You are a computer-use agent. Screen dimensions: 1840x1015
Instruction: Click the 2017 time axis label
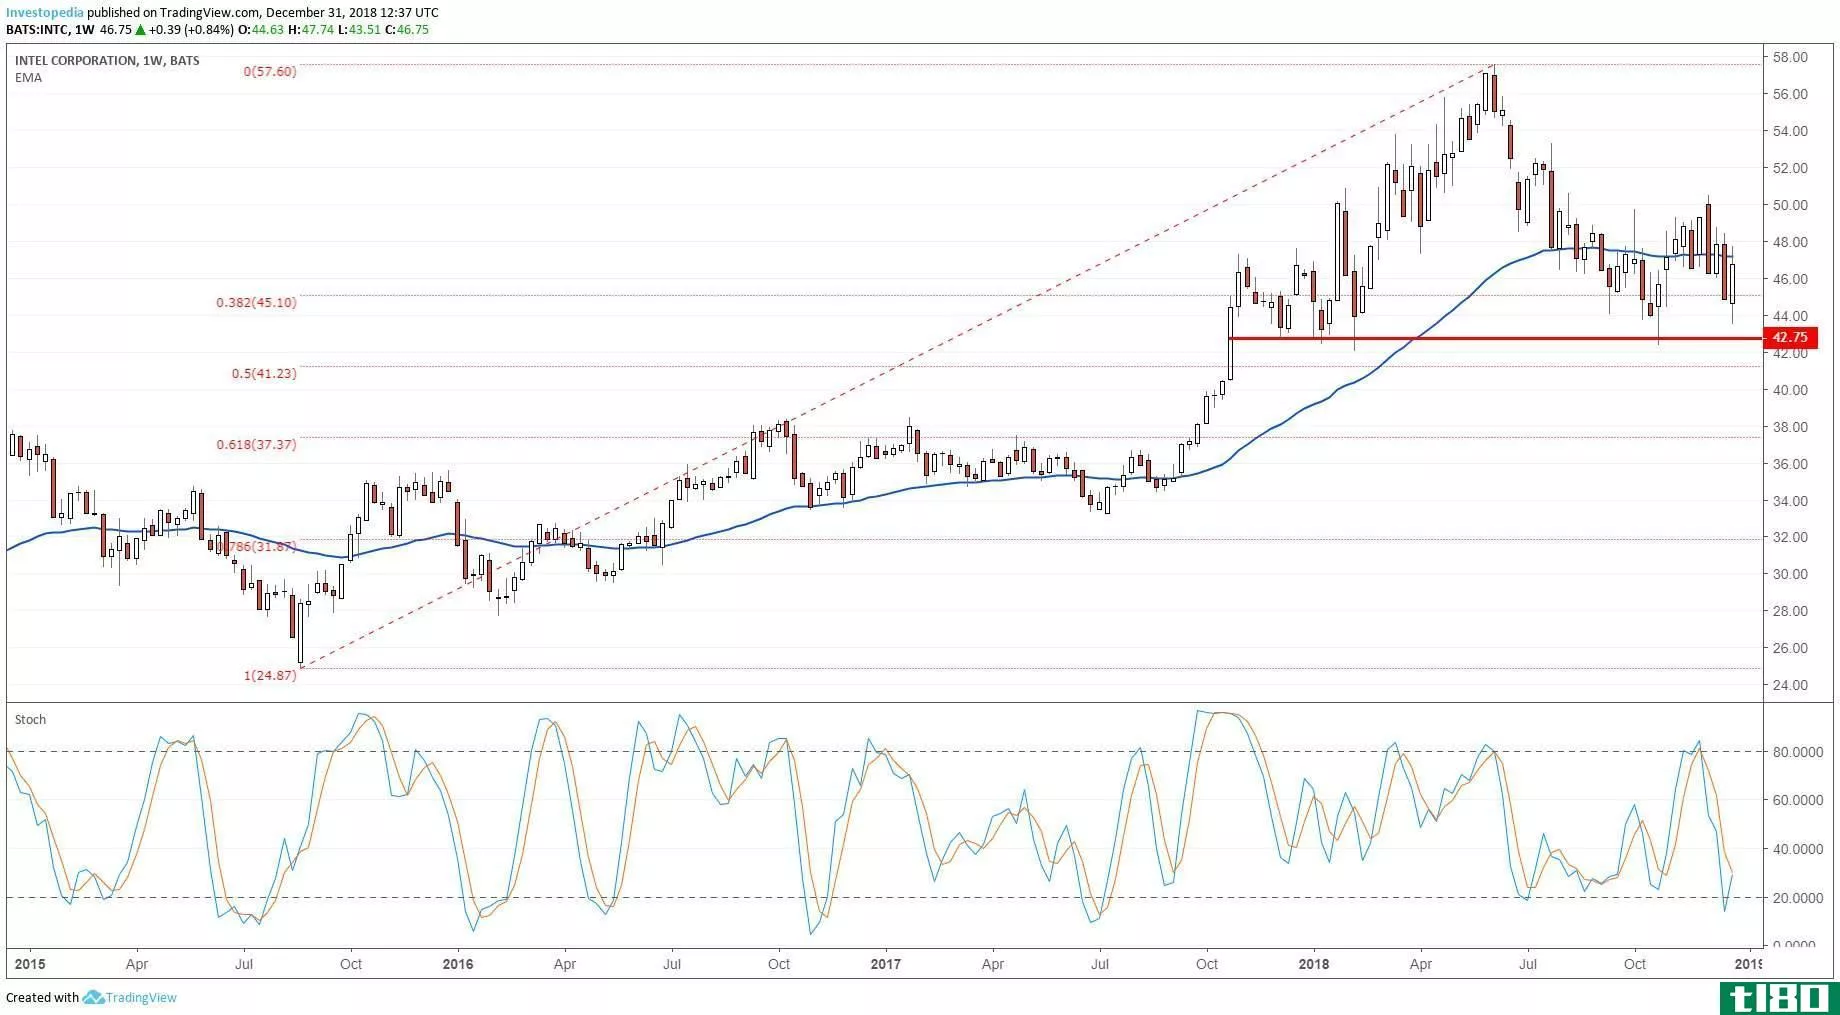[x=886, y=964]
